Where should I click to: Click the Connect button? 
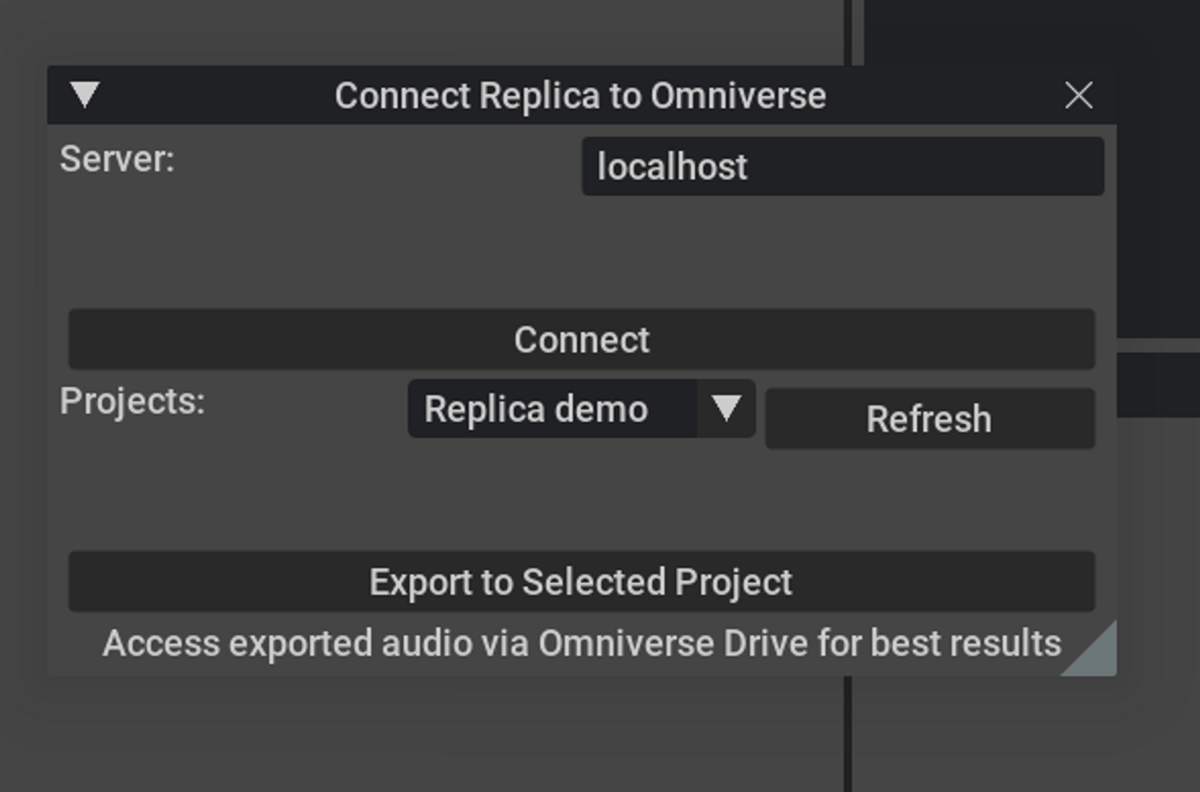pyautogui.click(x=581, y=339)
